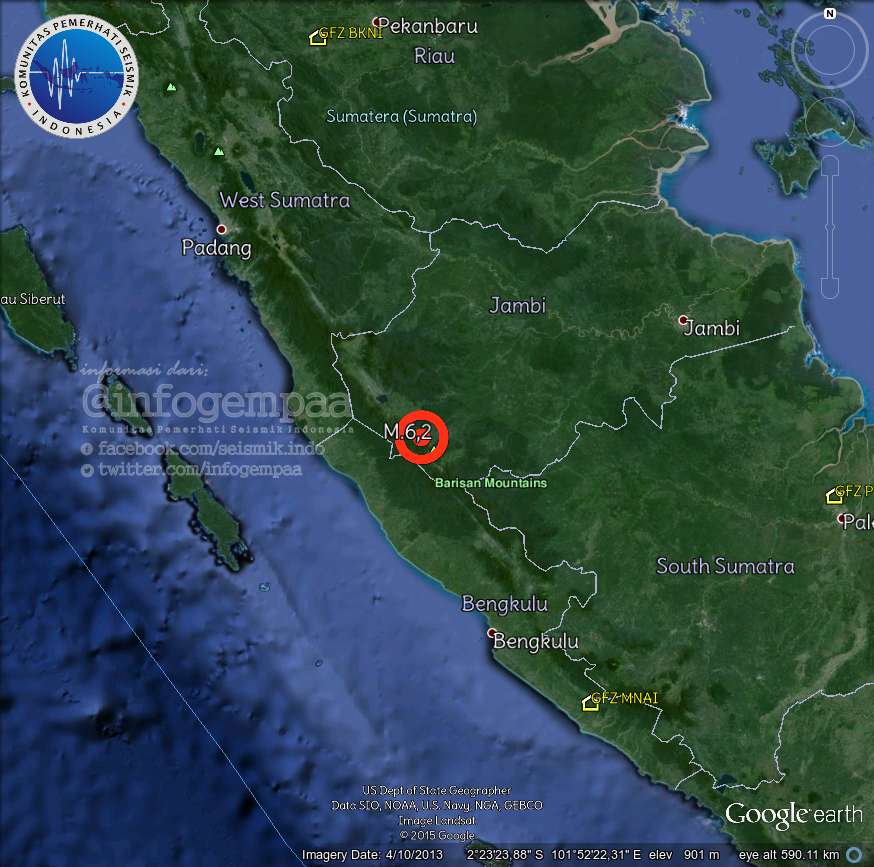Select the Padang city marker dot
874x867 pixels.
click(221, 229)
